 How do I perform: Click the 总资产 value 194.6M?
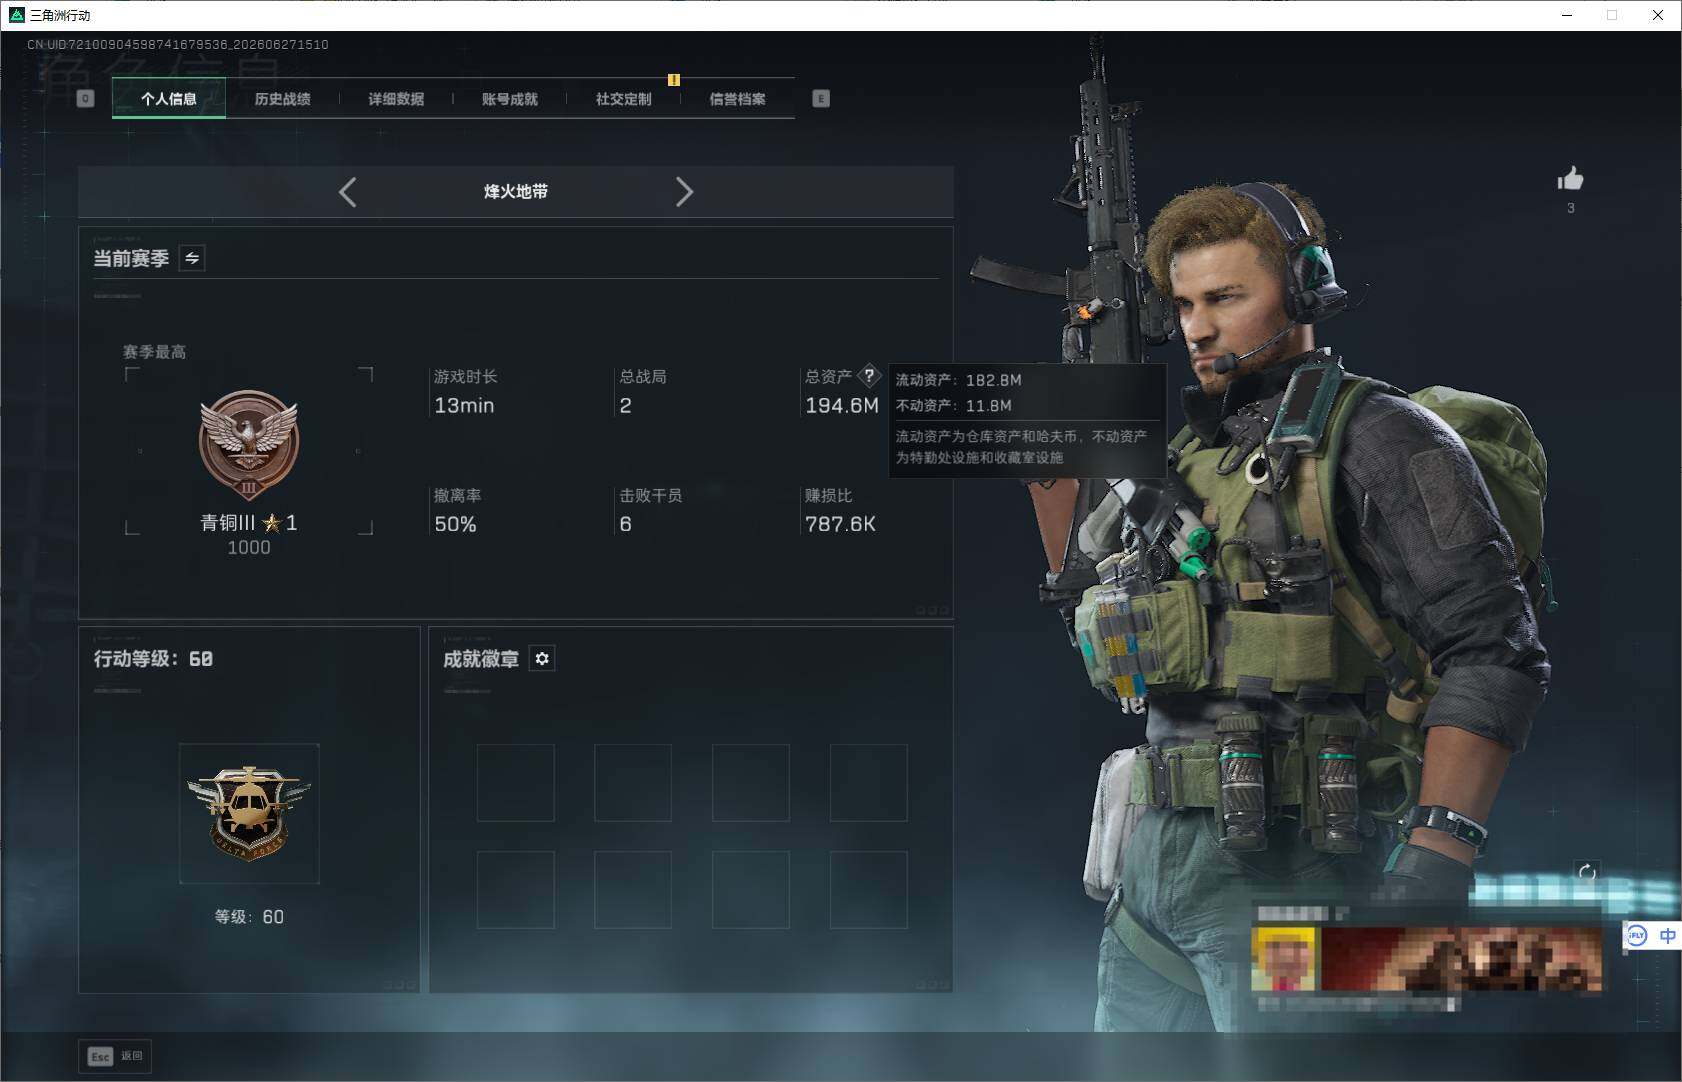tap(842, 406)
